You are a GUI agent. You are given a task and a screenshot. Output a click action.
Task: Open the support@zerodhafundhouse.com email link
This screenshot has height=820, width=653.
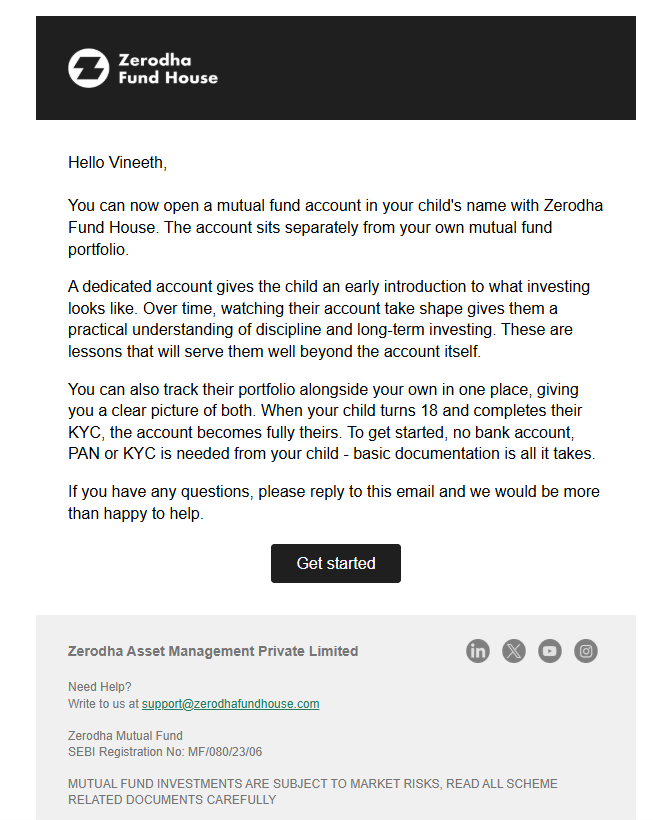point(231,704)
